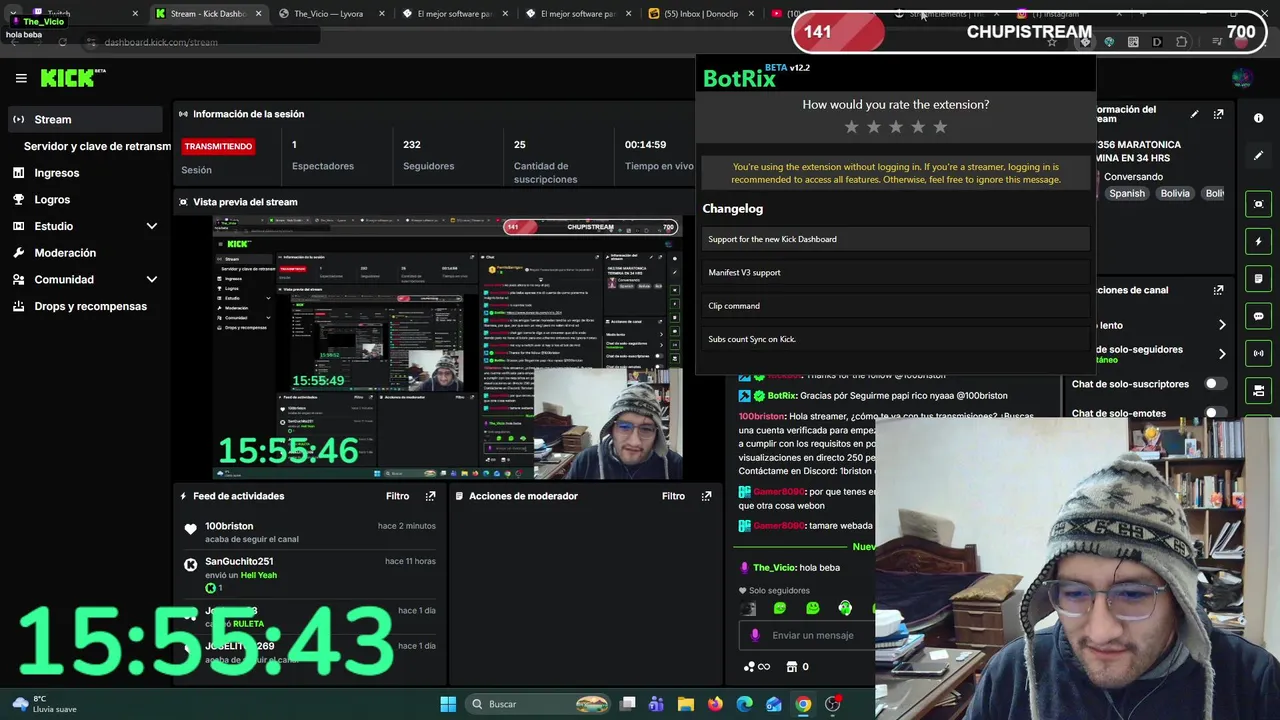Toggle Chat de solo-emotes switch
Image resolution: width=1280 pixels, height=720 pixels.
coord(1215,413)
